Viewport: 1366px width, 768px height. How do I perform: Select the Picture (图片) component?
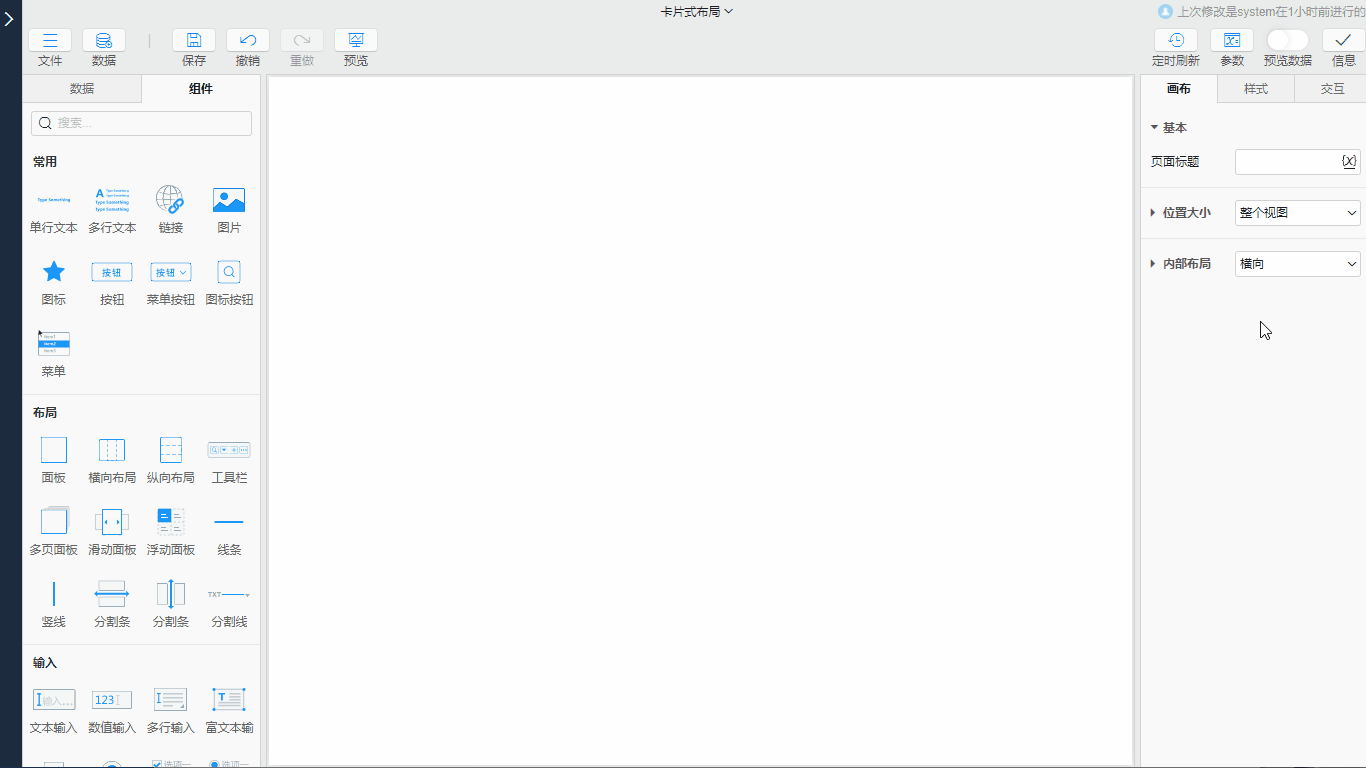pos(229,201)
